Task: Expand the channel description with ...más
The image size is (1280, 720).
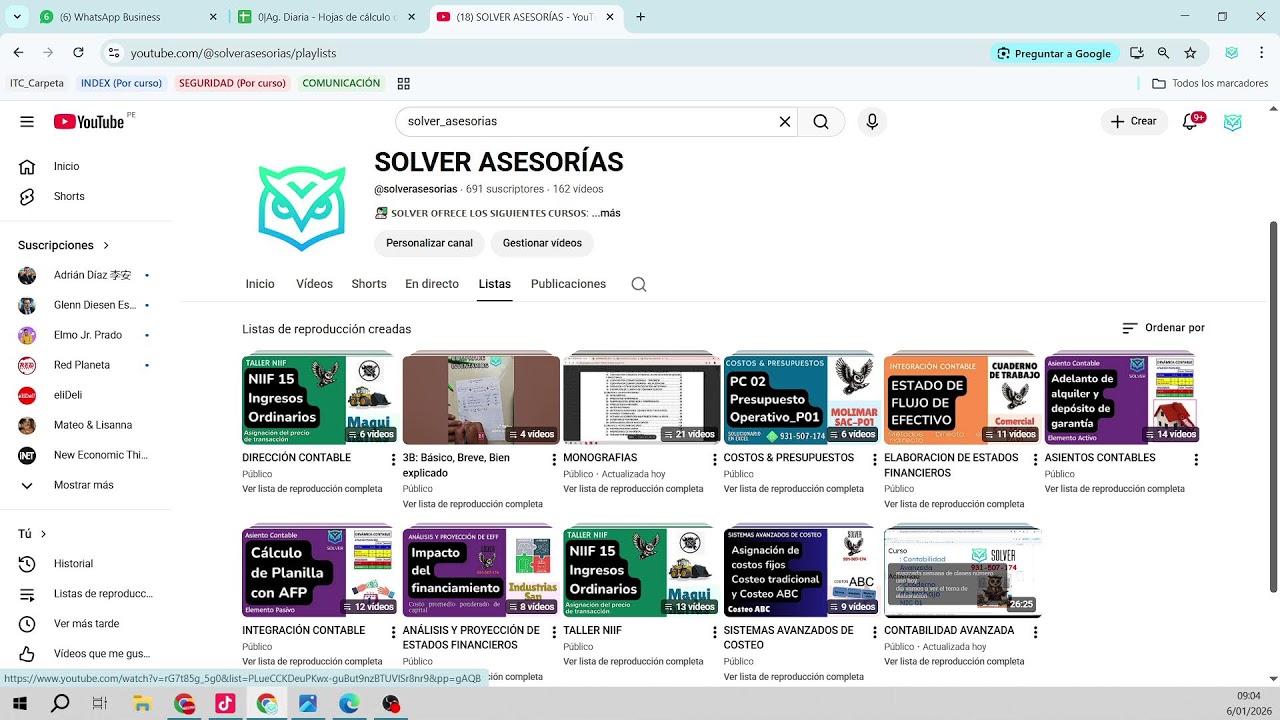Action: pyautogui.click(x=606, y=213)
